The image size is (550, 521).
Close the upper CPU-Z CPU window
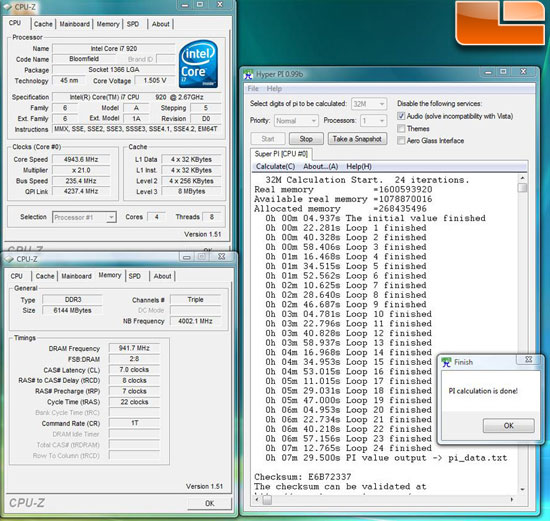click(x=220, y=5)
